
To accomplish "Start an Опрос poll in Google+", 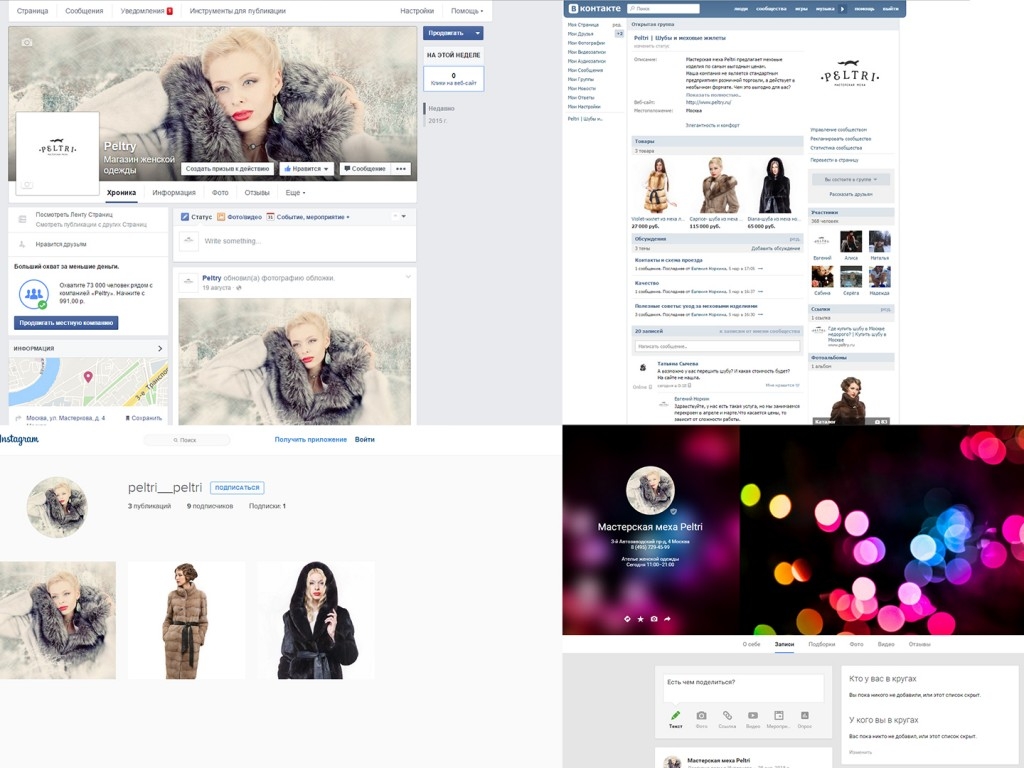I will tap(805, 716).
